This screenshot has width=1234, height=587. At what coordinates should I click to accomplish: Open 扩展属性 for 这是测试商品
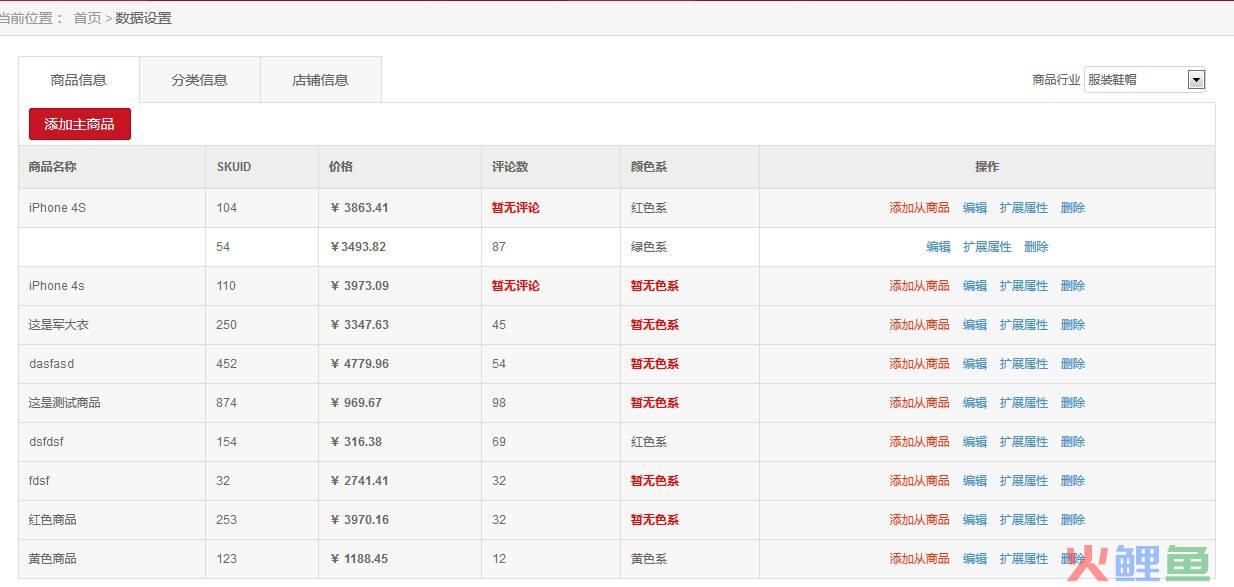tap(1024, 403)
